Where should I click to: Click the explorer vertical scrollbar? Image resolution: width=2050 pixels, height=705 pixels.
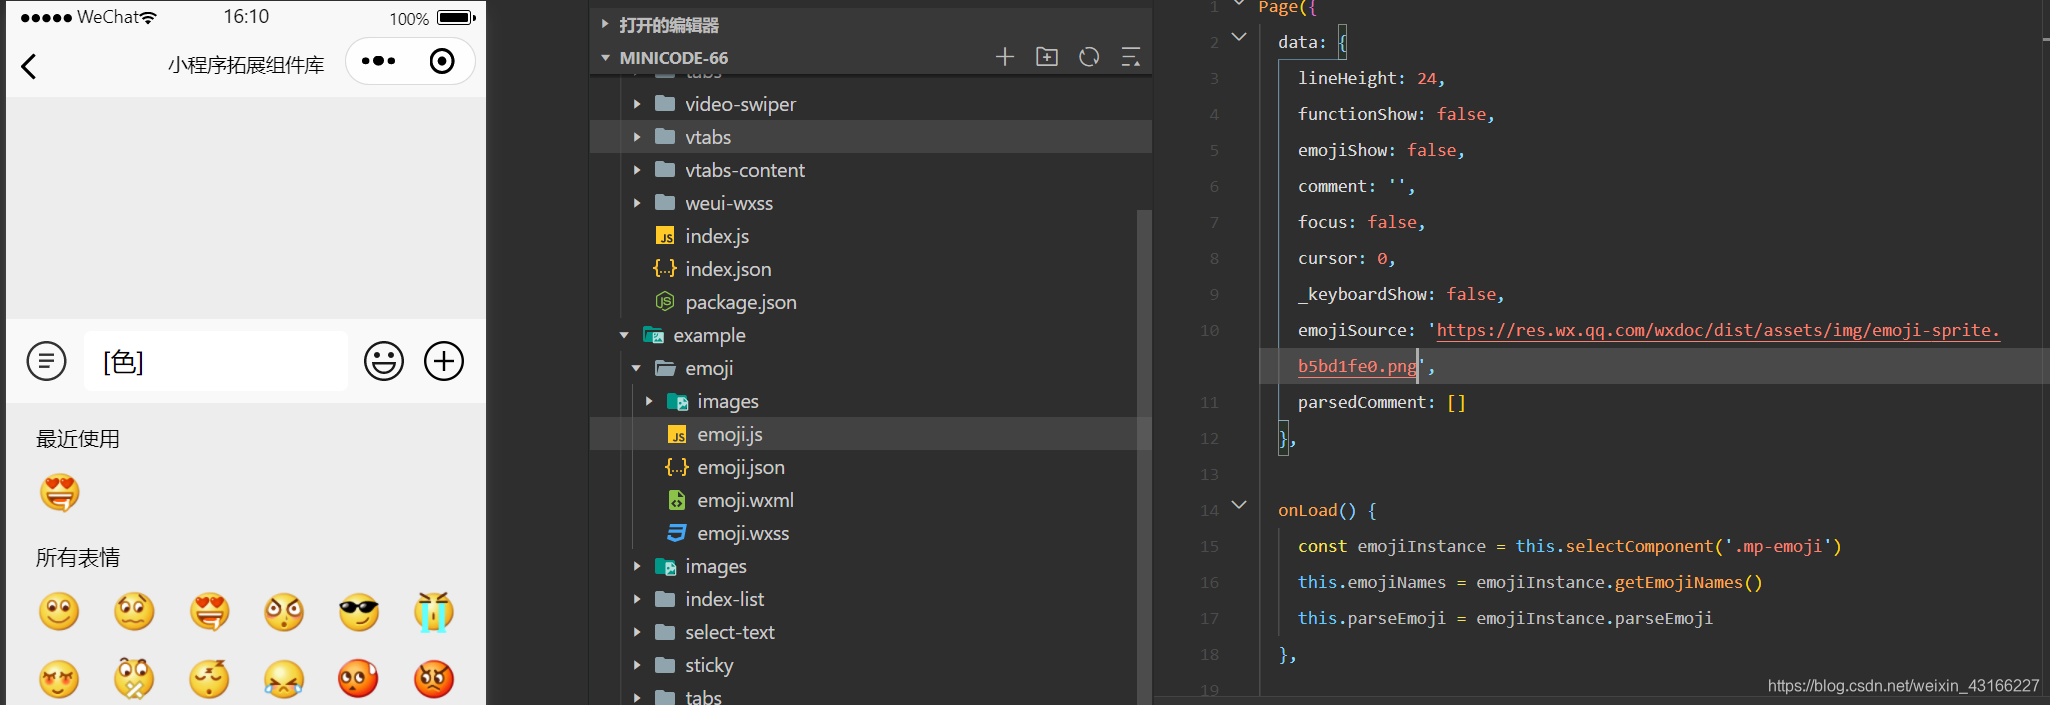[x=1145, y=455]
